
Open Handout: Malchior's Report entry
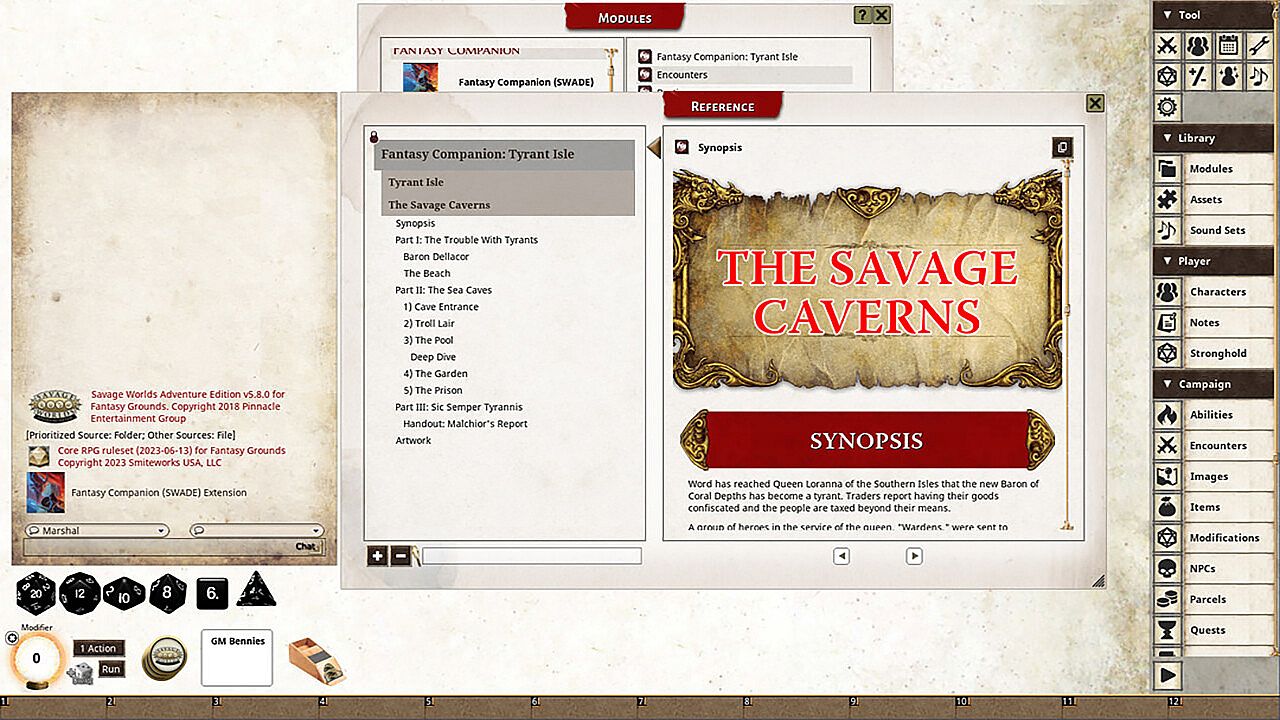pyautogui.click(x=465, y=424)
